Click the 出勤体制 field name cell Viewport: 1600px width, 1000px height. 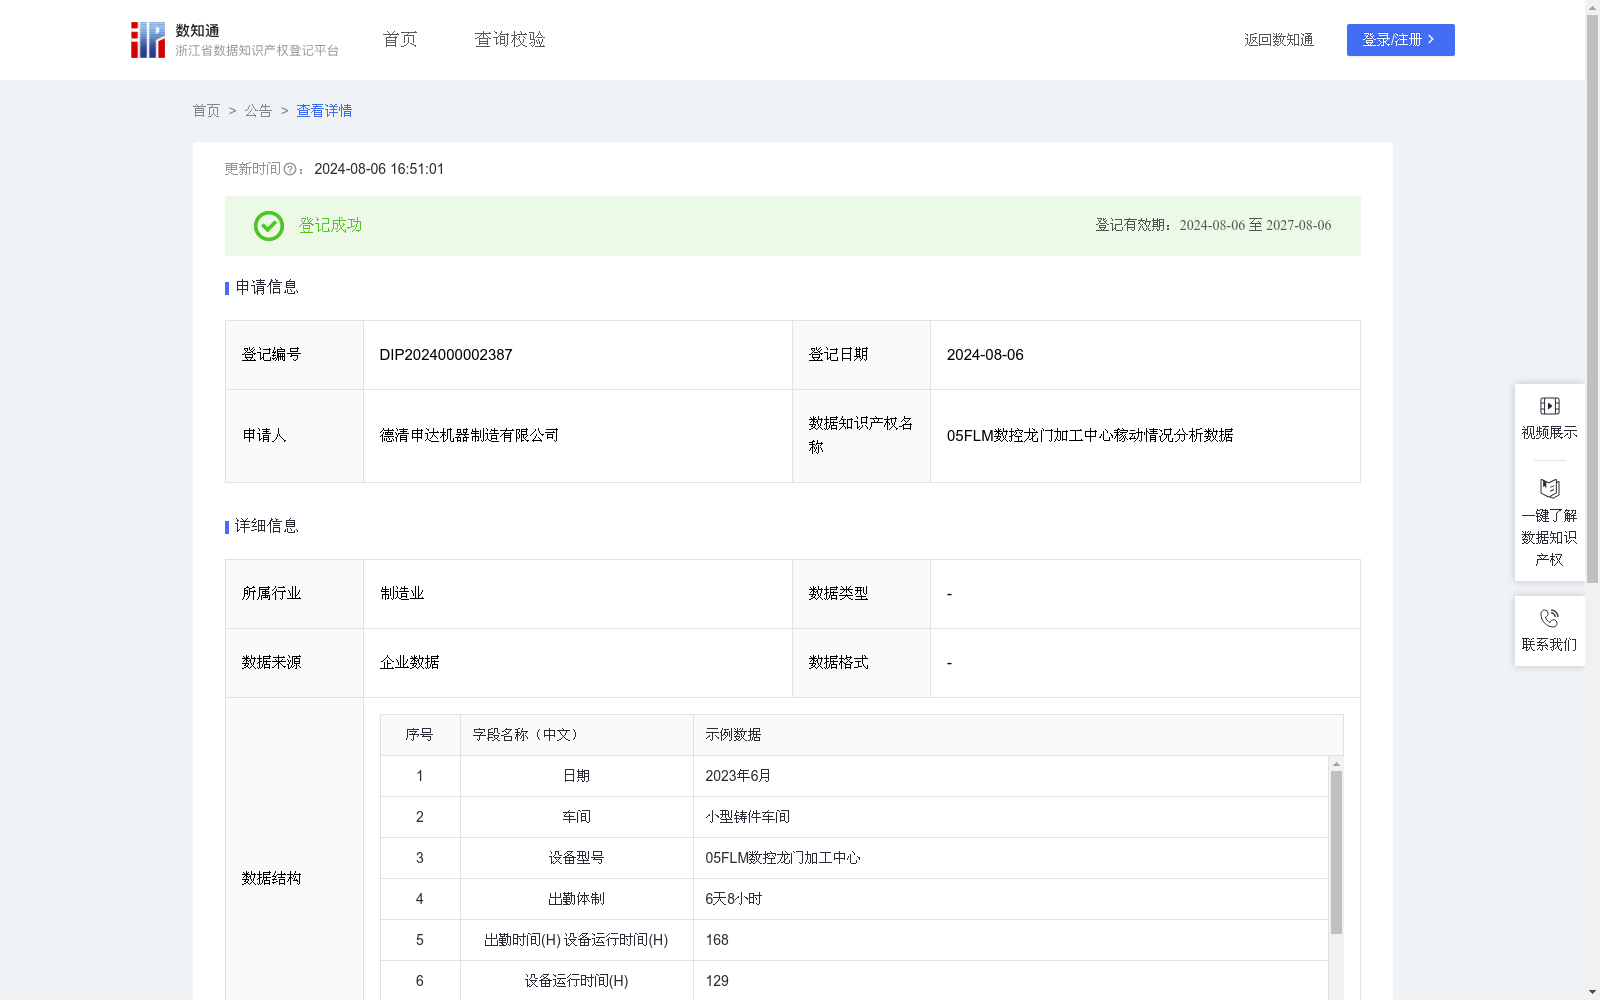click(576, 899)
